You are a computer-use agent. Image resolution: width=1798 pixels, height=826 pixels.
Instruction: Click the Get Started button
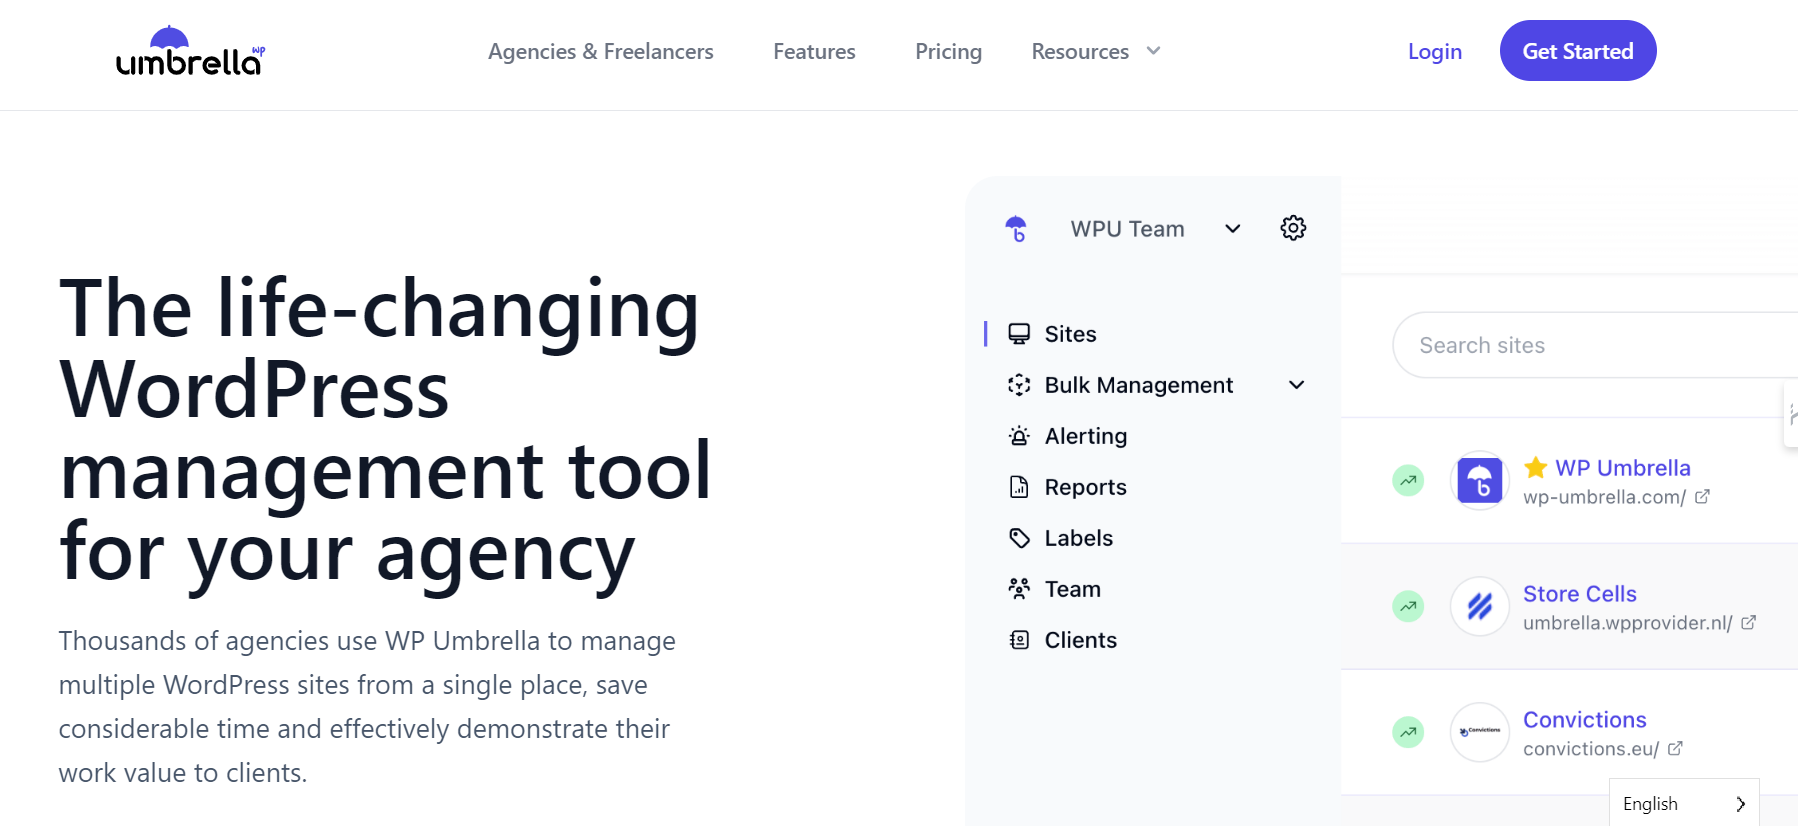coord(1578,51)
